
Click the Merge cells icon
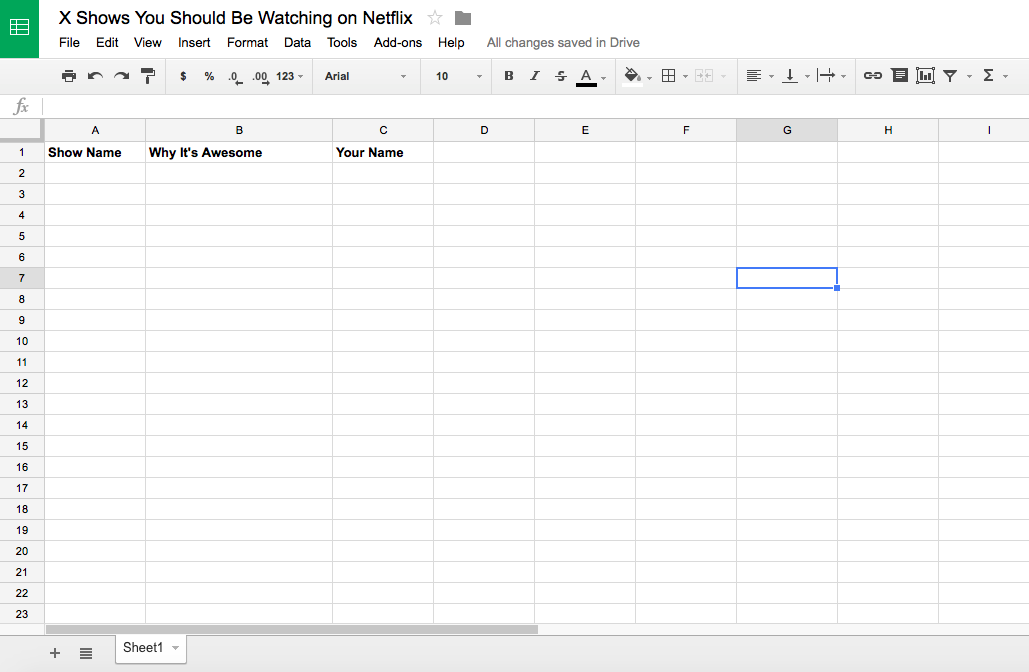click(x=704, y=75)
